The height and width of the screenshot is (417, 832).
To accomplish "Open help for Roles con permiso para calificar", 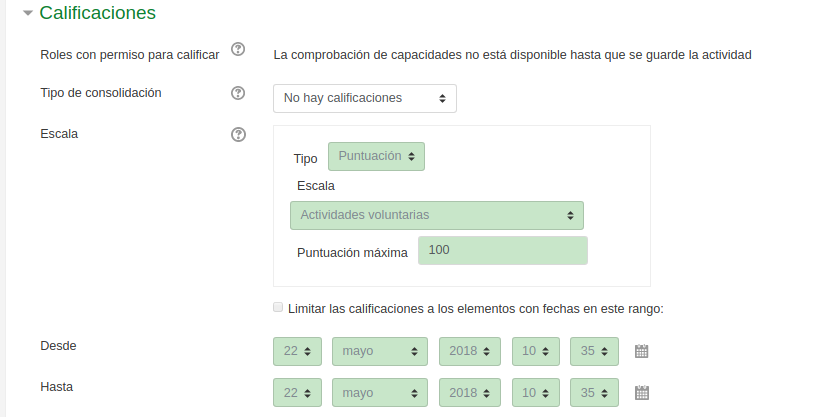I will click(238, 49).
